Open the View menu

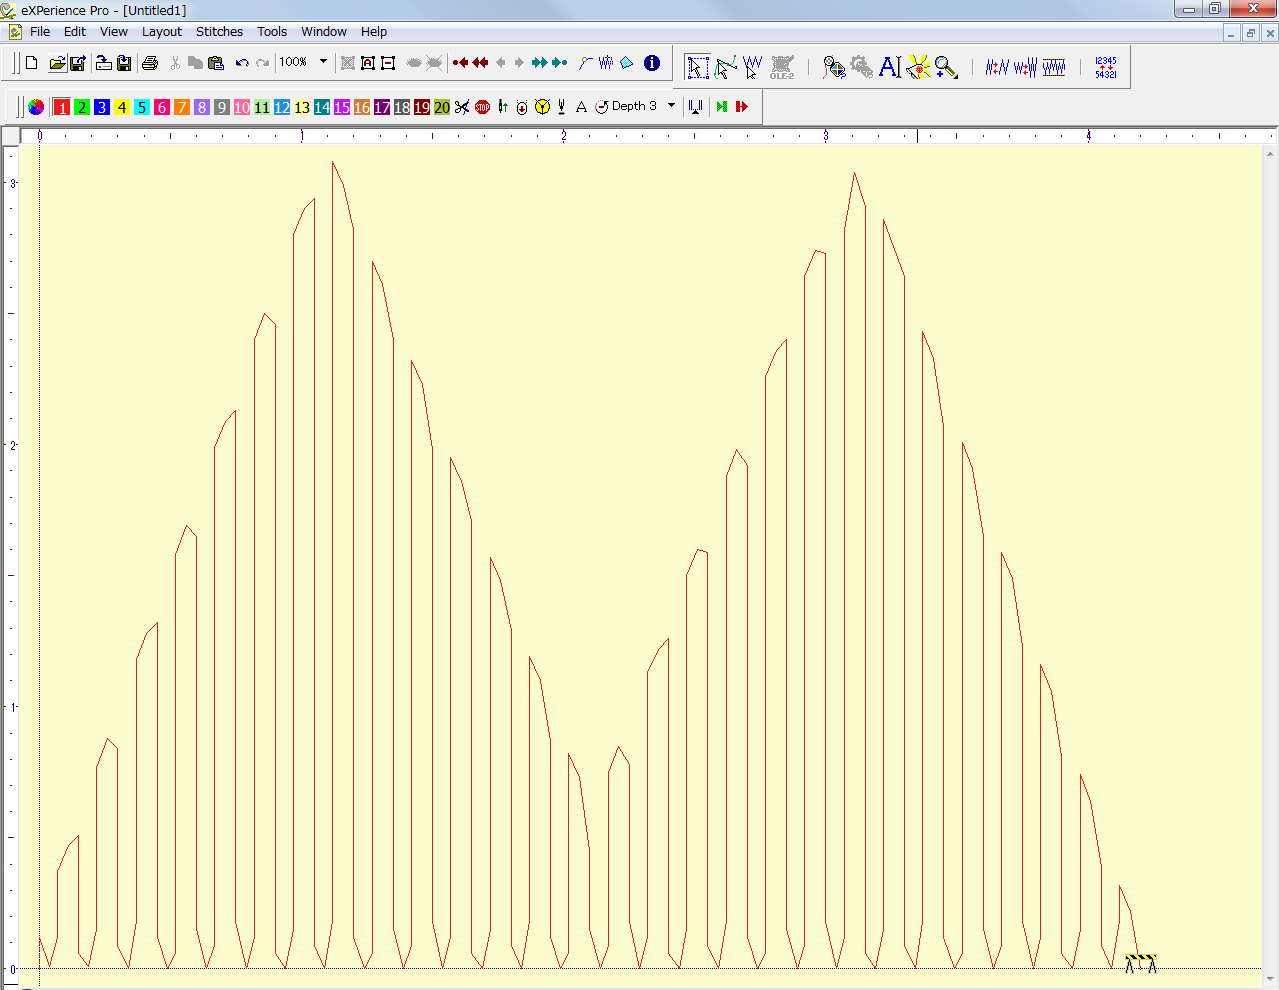coord(114,32)
